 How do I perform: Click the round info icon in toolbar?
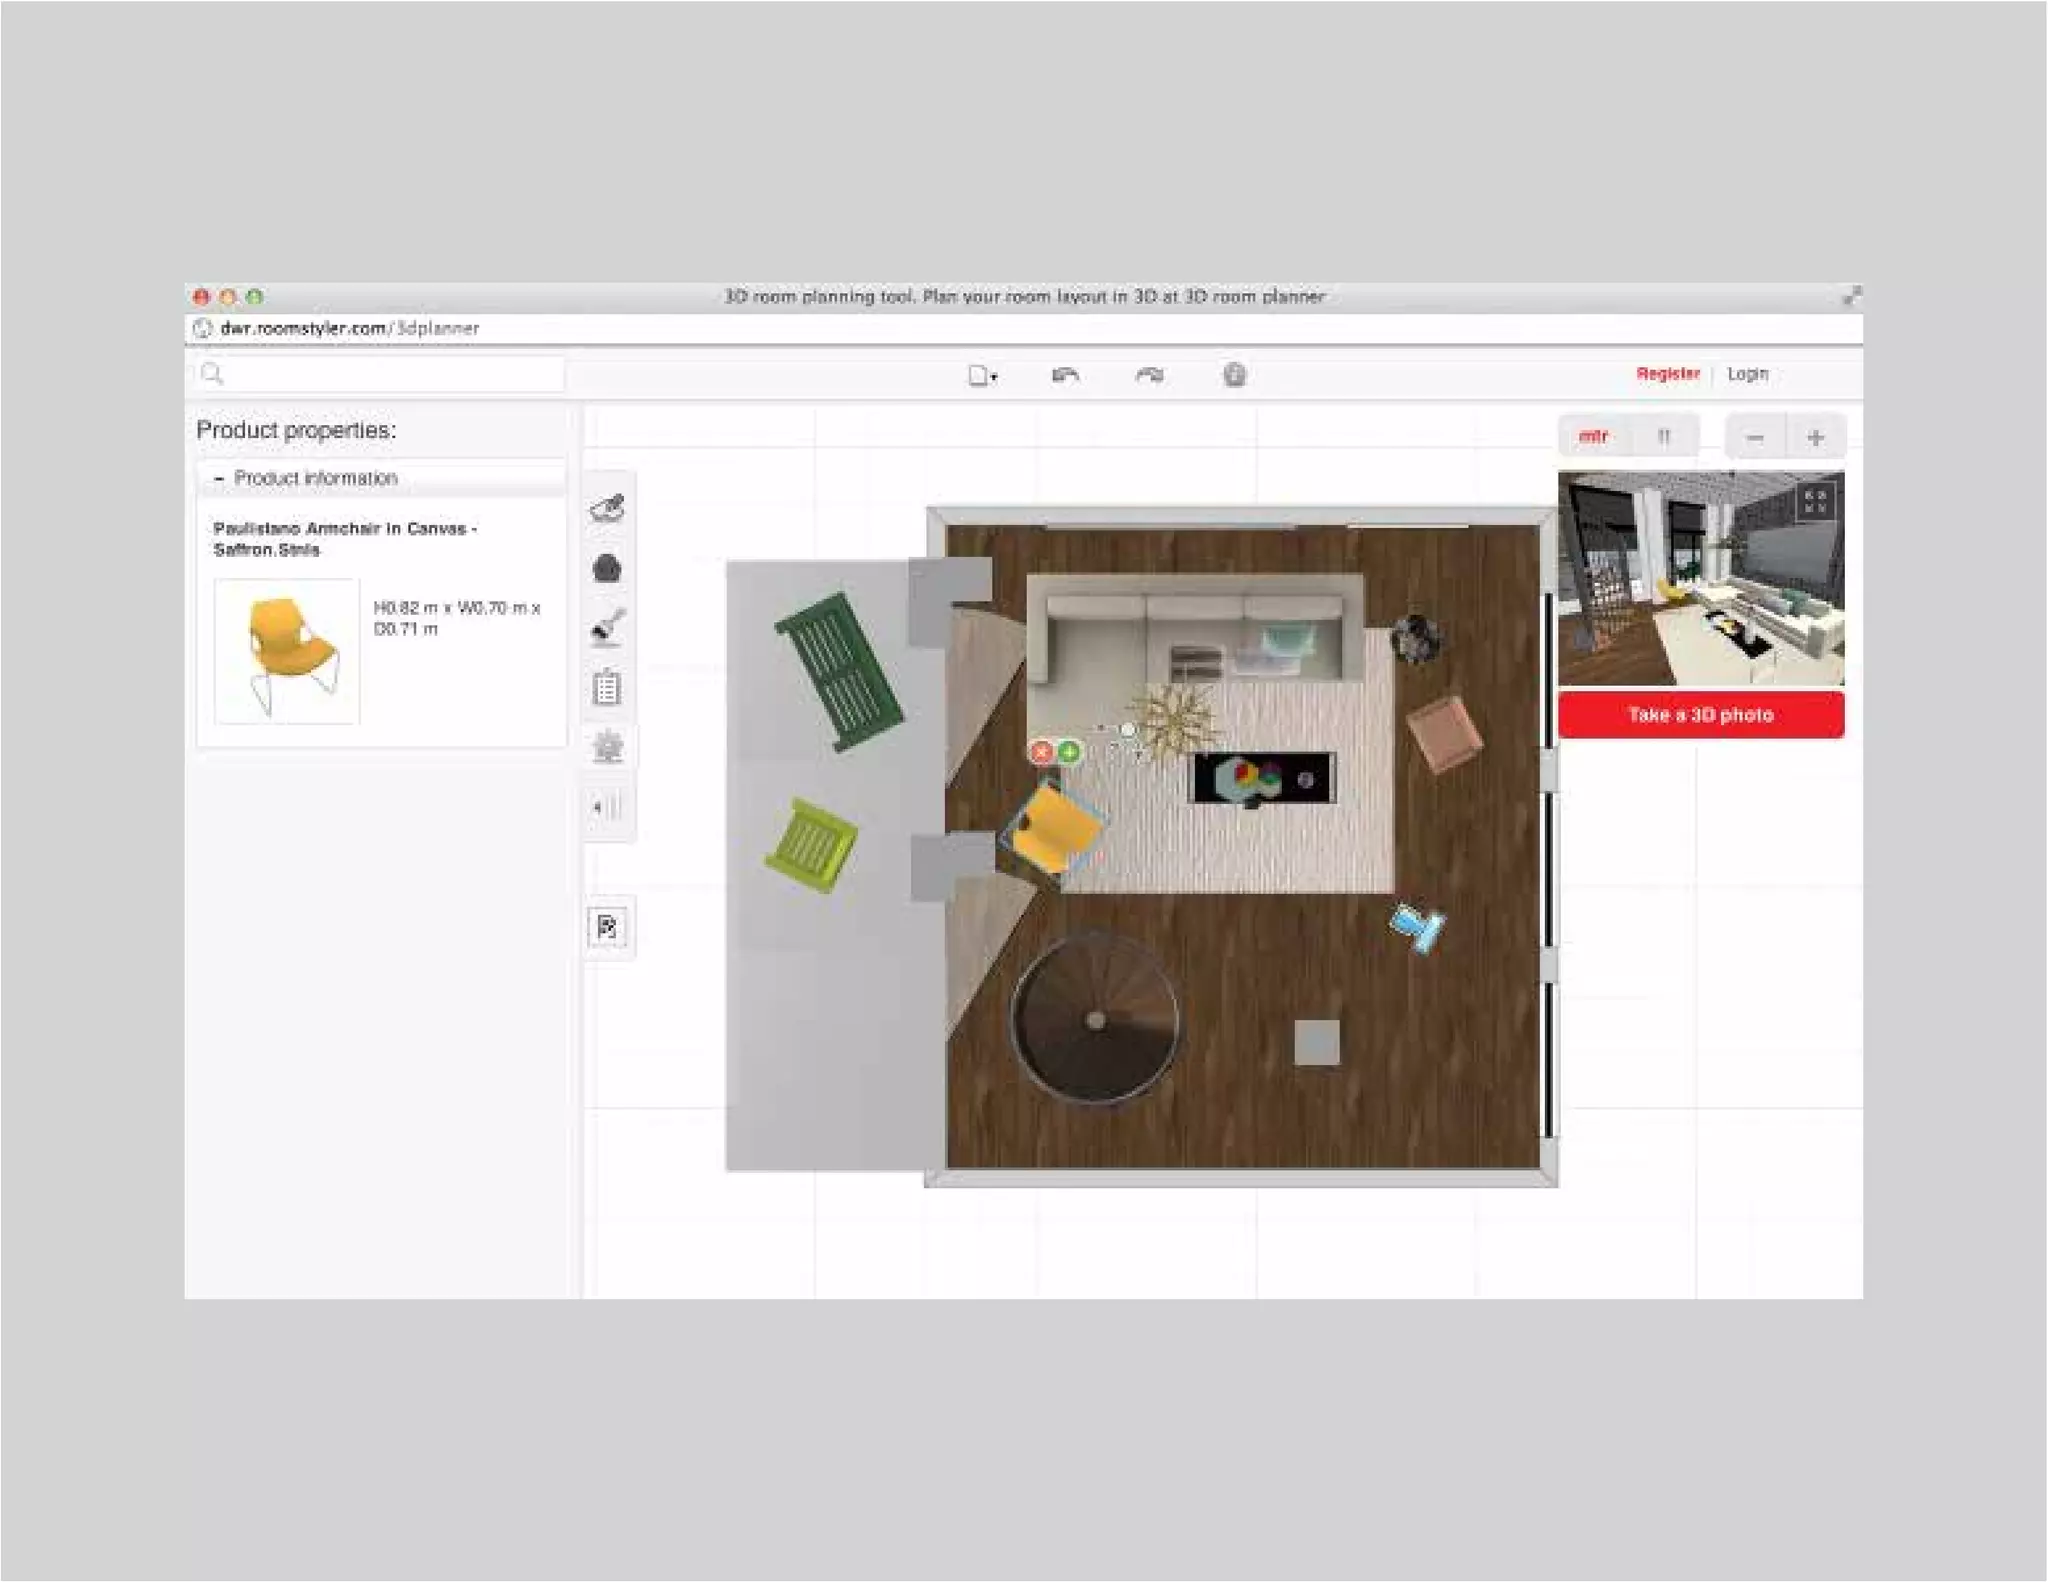pyautogui.click(x=1234, y=375)
